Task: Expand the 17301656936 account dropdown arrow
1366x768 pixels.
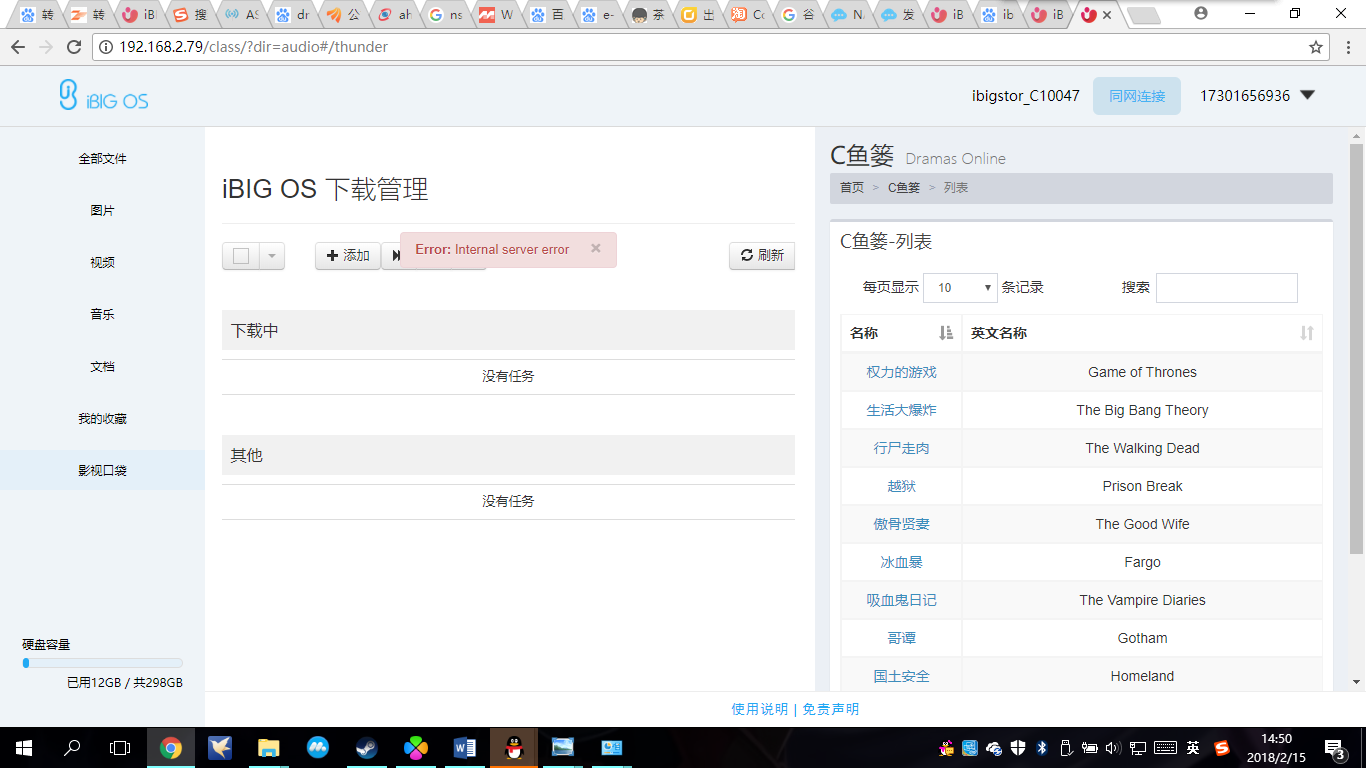Action: pos(1306,96)
